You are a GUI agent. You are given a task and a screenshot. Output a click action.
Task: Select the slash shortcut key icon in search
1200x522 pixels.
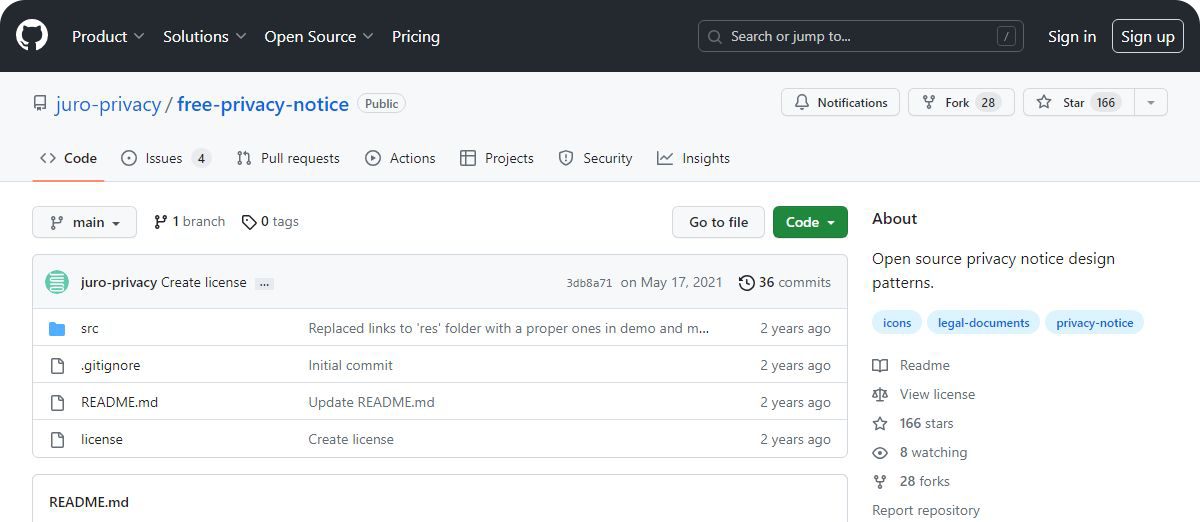[1006, 36]
